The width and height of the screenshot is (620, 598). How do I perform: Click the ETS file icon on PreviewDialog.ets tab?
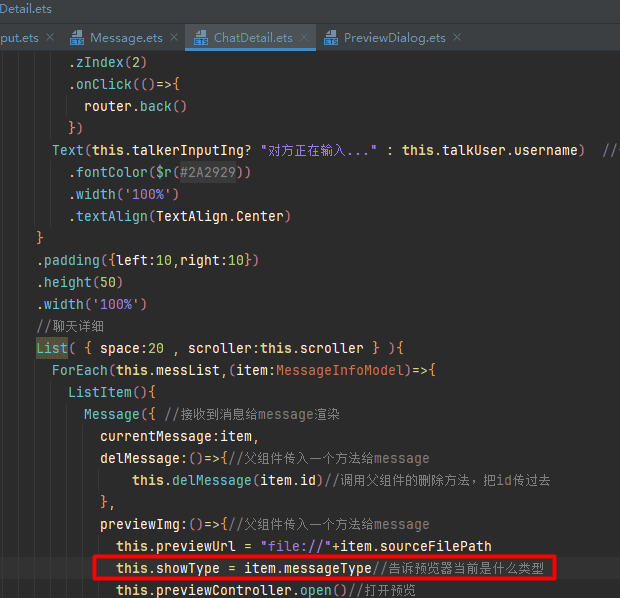click(x=329, y=38)
